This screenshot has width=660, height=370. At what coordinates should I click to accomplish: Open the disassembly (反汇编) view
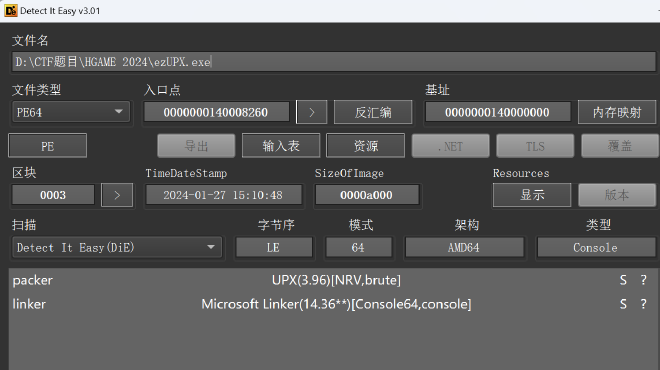point(373,112)
